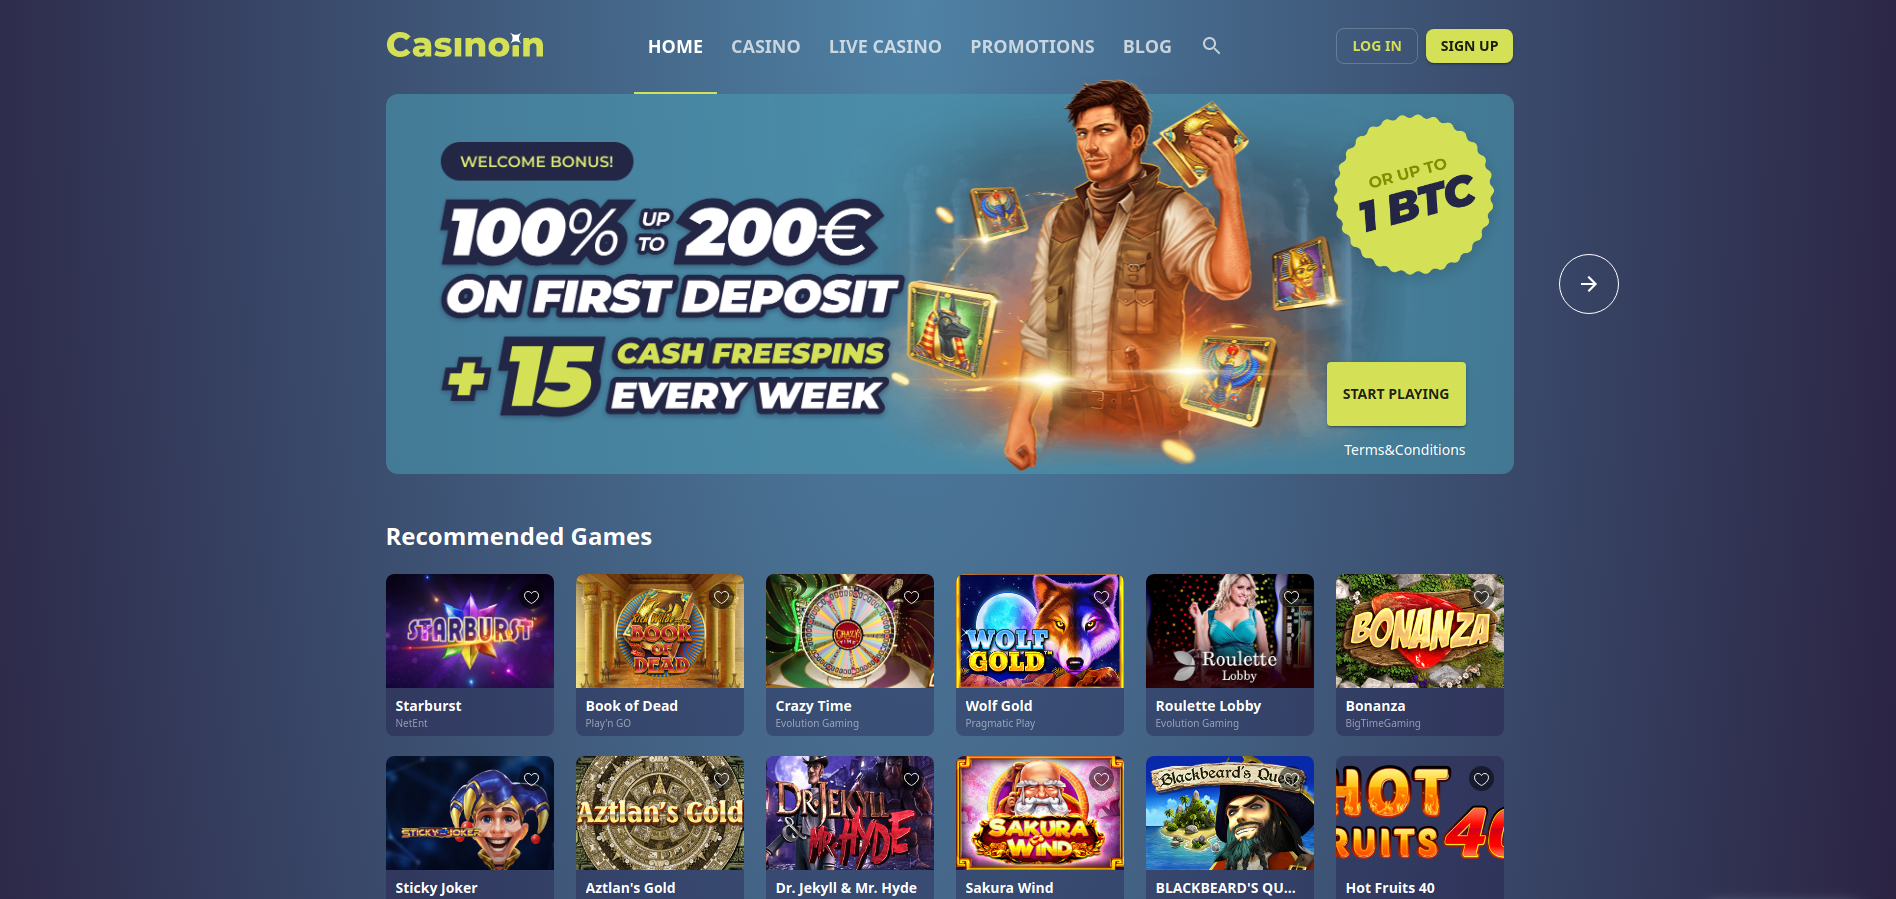Image resolution: width=1896 pixels, height=899 pixels.
Task: Open the Casino menu item
Action: point(765,47)
